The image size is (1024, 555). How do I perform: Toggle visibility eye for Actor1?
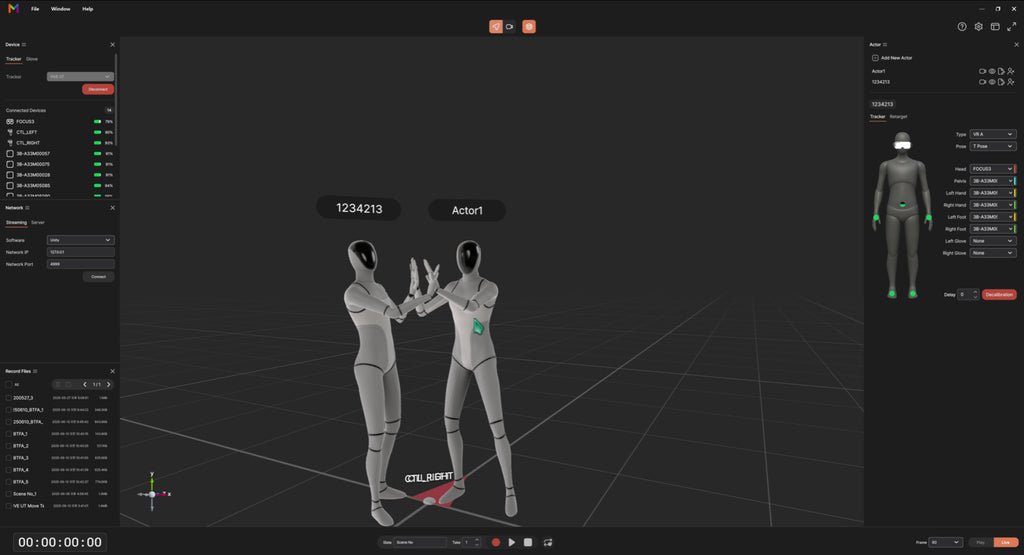pyautogui.click(x=992, y=71)
